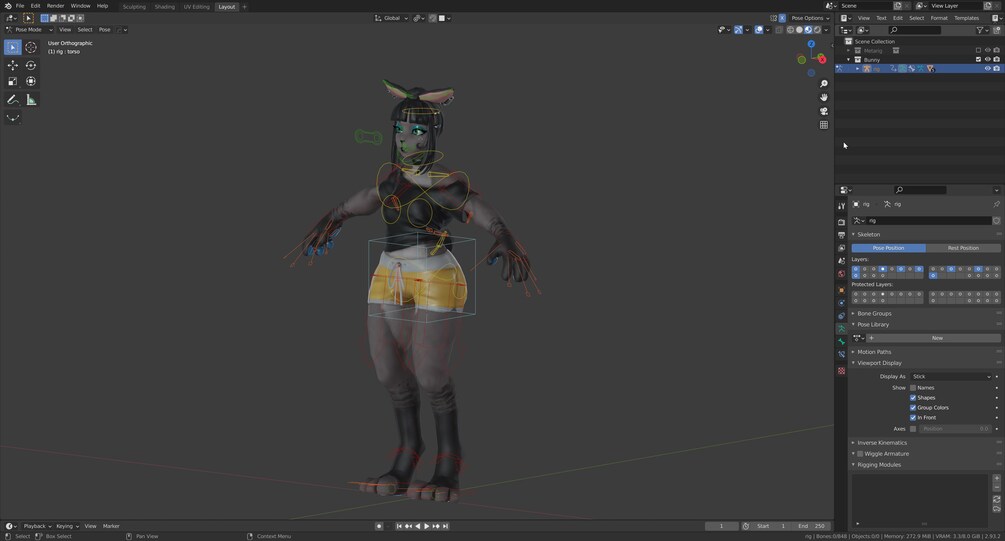Screen dimensions: 1005x541
Task: Open the Window menu
Action: tap(80, 6)
